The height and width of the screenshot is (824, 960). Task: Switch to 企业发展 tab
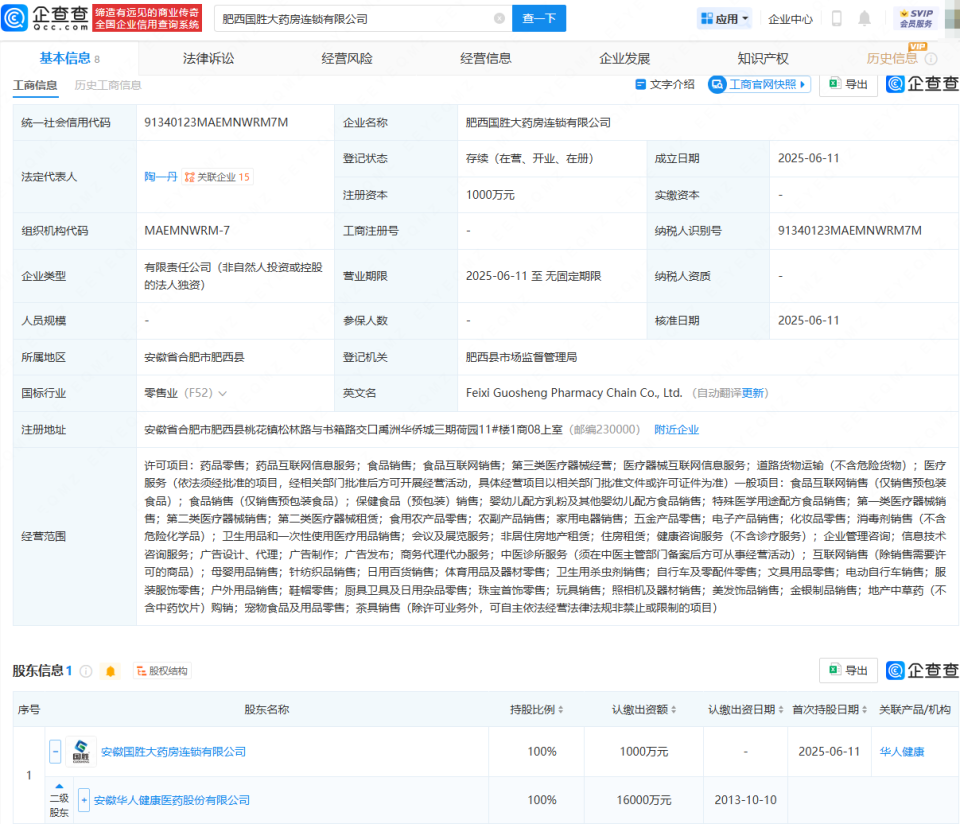tap(624, 59)
